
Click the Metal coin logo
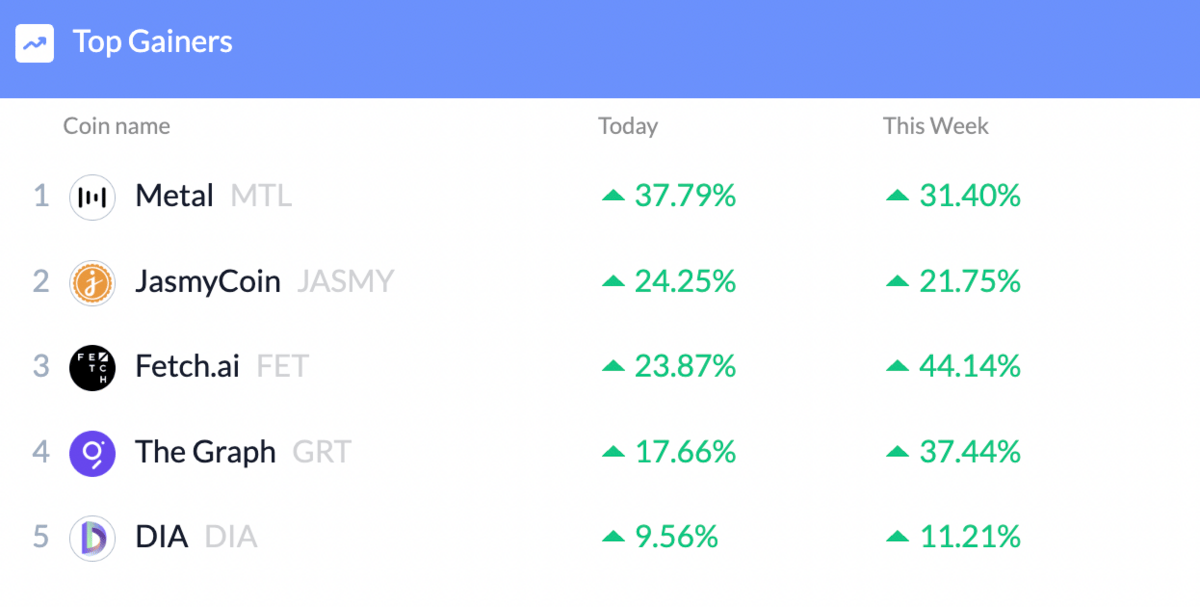pyautogui.click(x=92, y=196)
